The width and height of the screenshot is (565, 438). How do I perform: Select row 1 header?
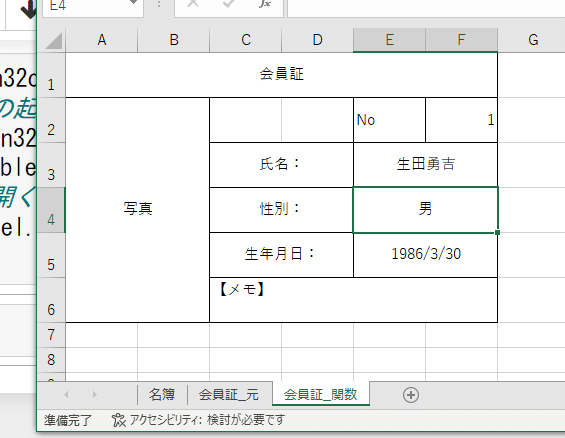coord(51,75)
